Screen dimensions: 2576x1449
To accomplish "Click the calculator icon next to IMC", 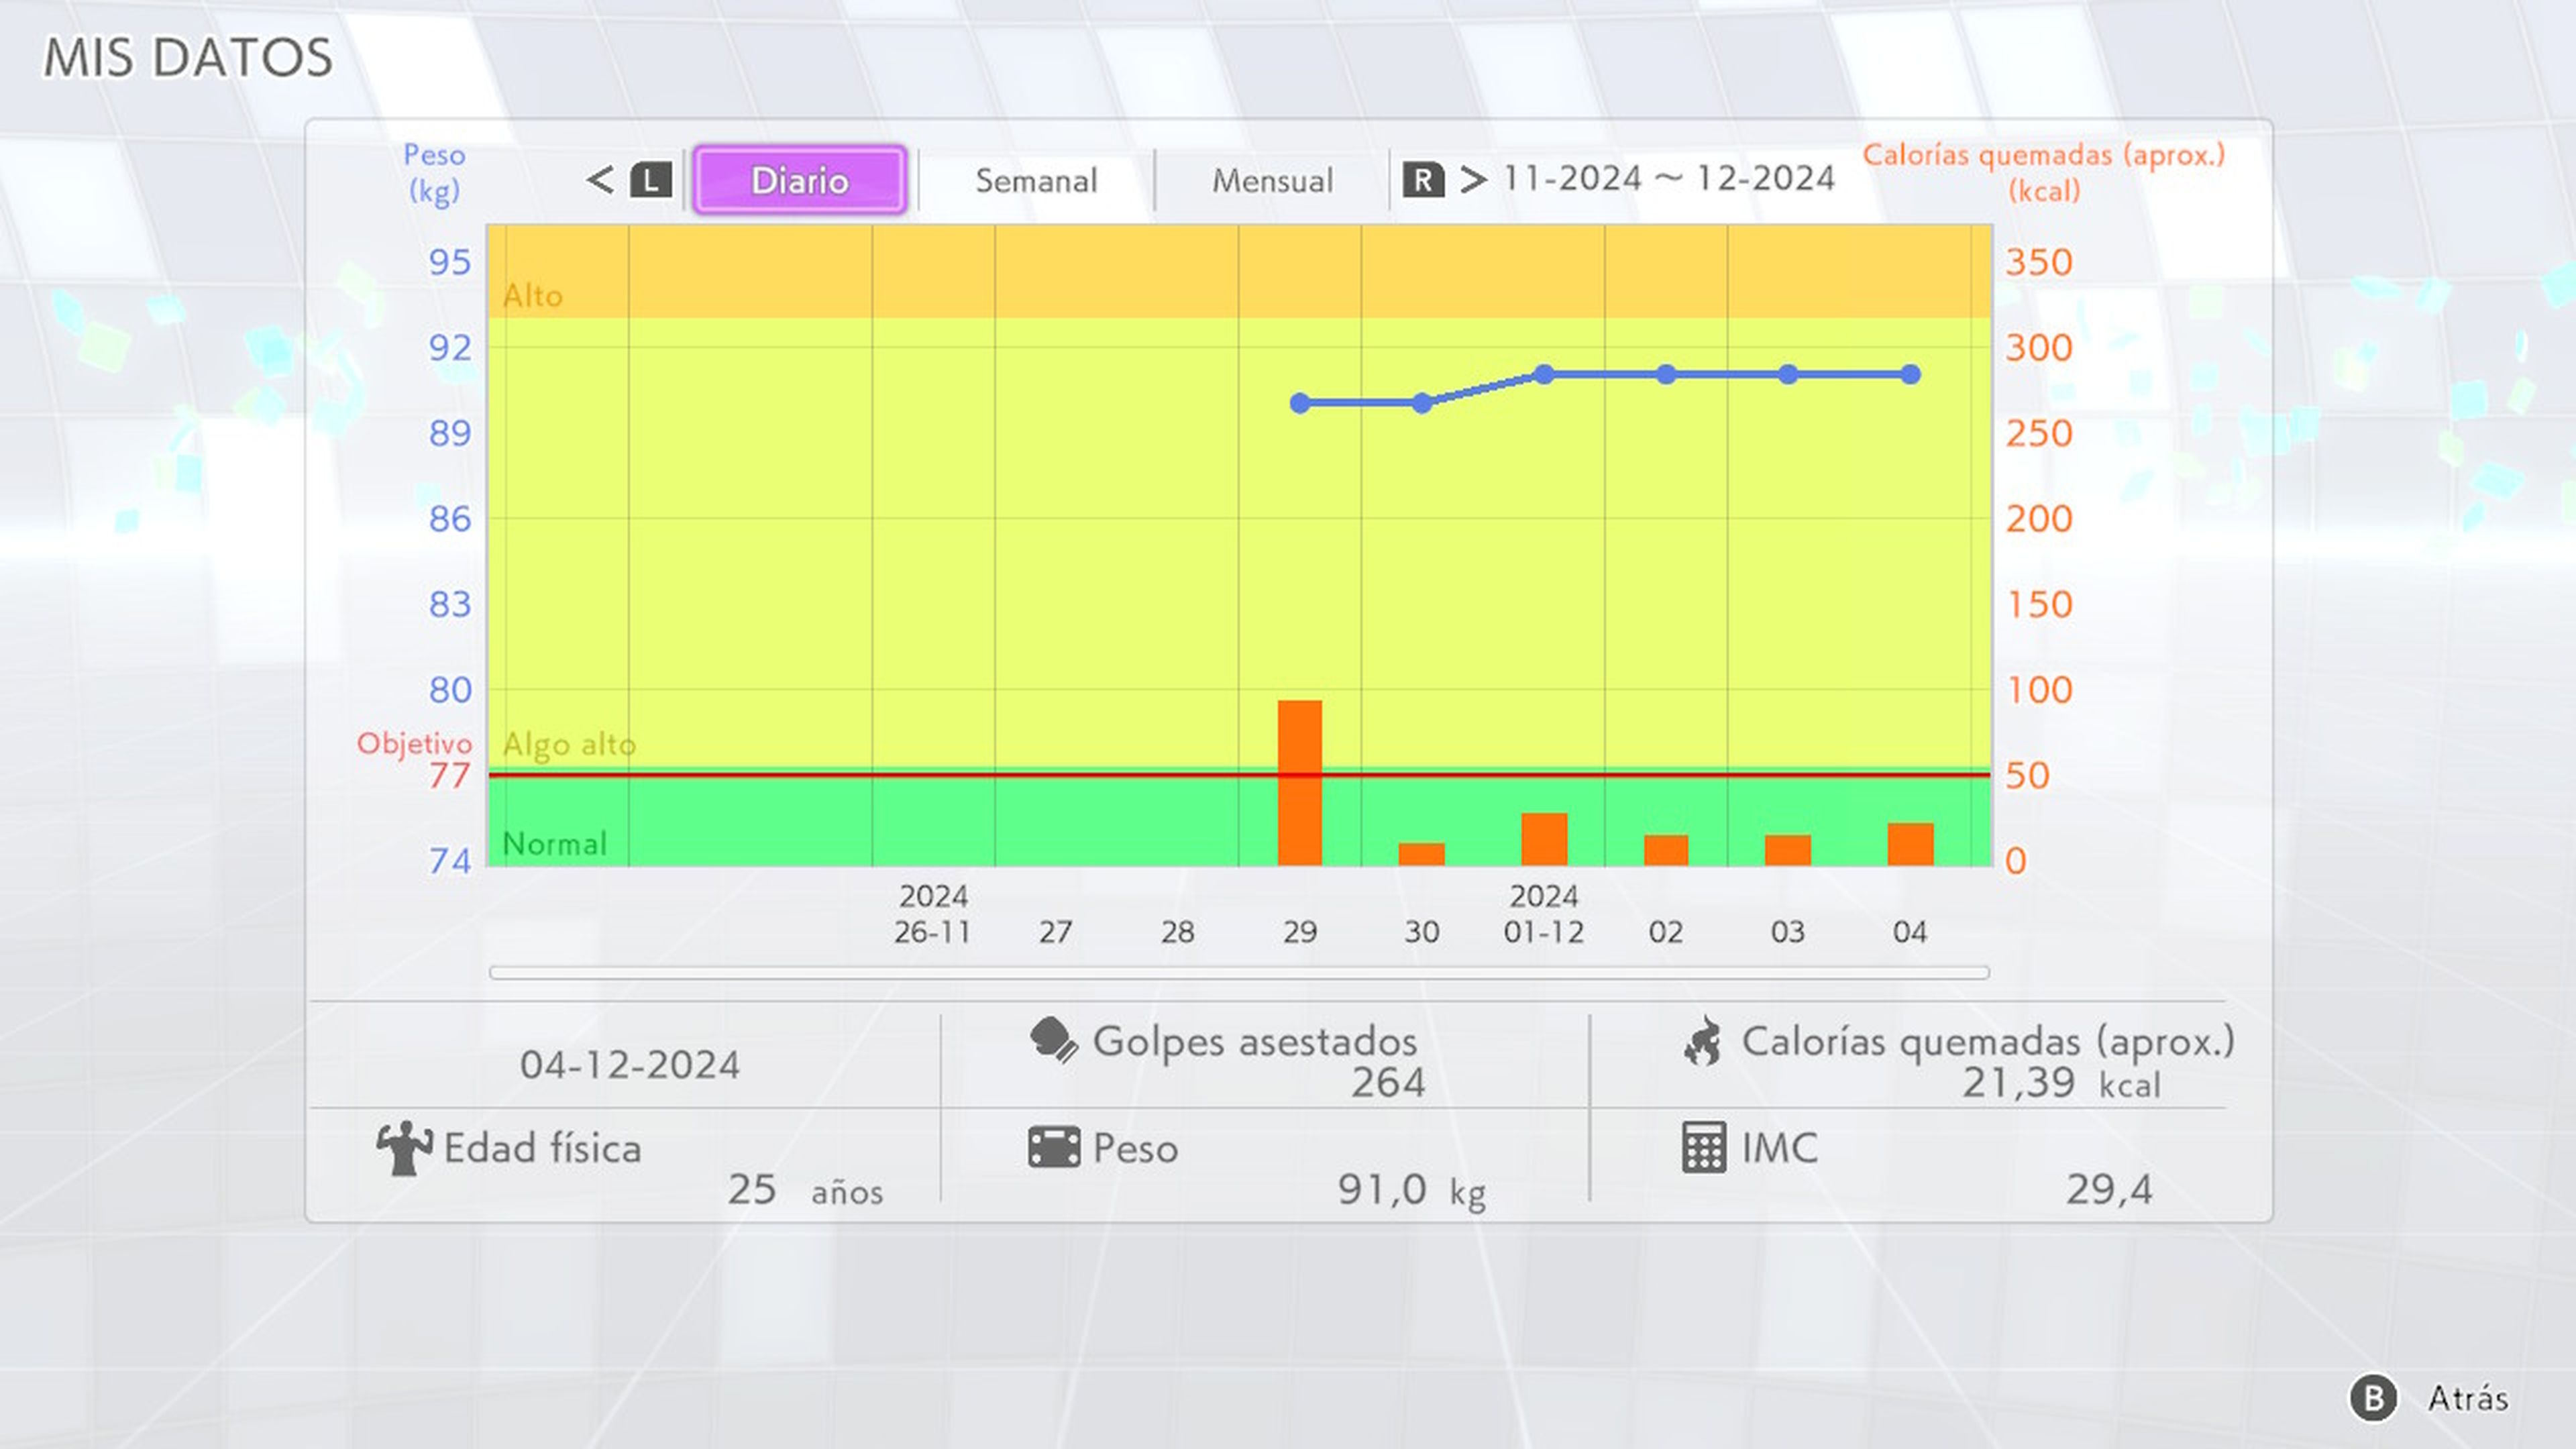I will [x=1704, y=1147].
